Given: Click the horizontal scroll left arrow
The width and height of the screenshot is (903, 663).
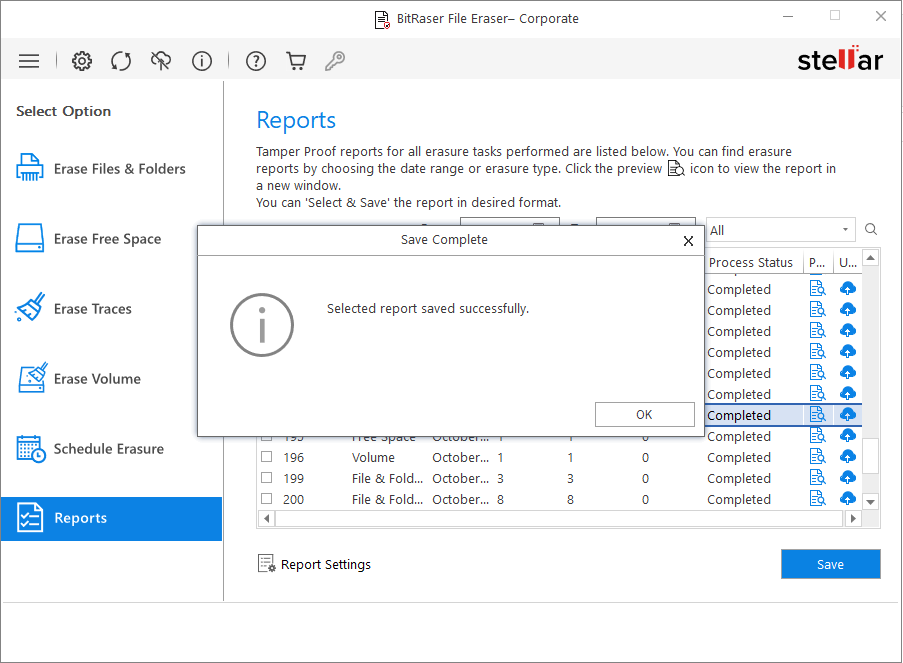Looking at the screenshot, I should click(x=266, y=518).
